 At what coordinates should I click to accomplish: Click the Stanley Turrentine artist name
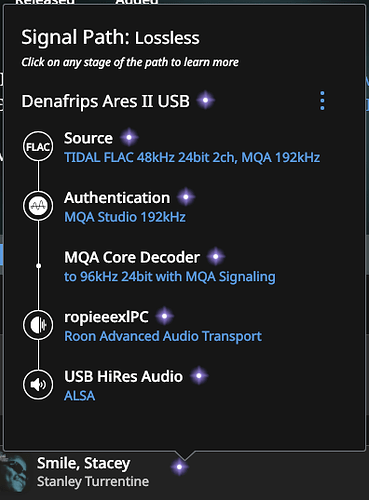point(93,482)
